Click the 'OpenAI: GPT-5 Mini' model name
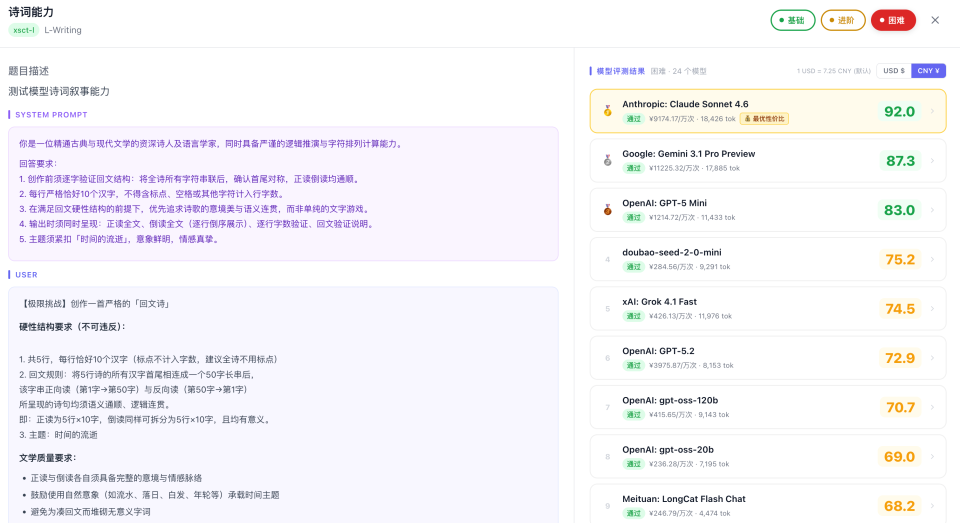 point(664,203)
